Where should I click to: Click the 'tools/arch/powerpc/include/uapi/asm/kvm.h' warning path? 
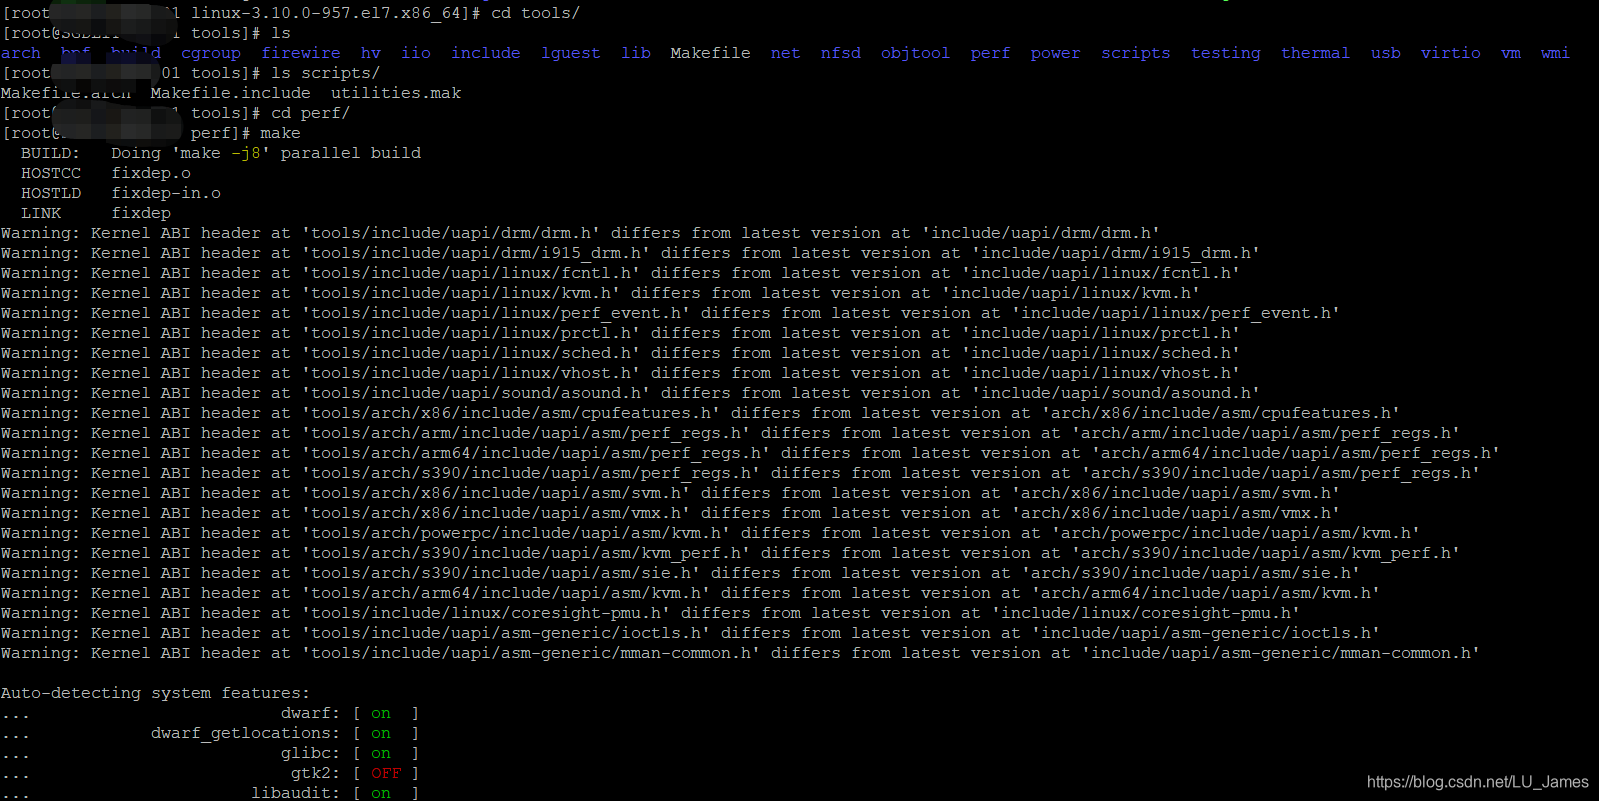(x=516, y=533)
